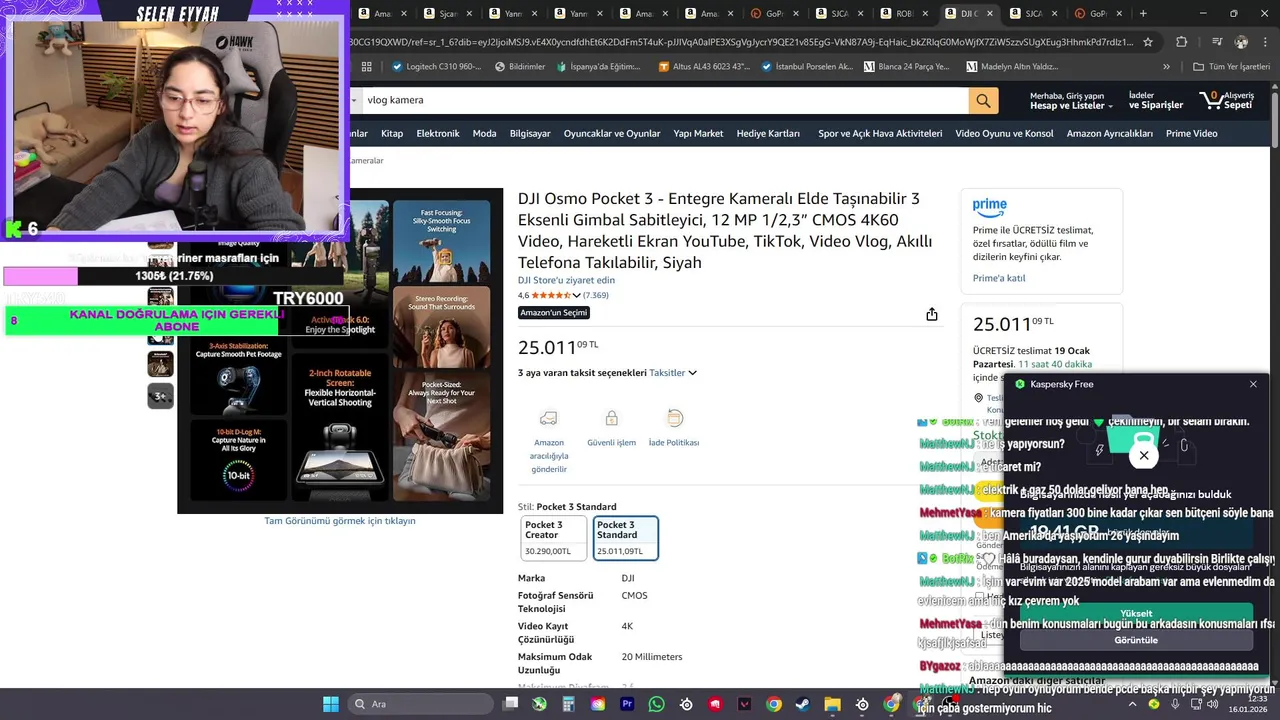Click Tam Görünümü görmek için tıklayın link
This screenshot has height=720, width=1280.
pyautogui.click(x=340, y=521)
